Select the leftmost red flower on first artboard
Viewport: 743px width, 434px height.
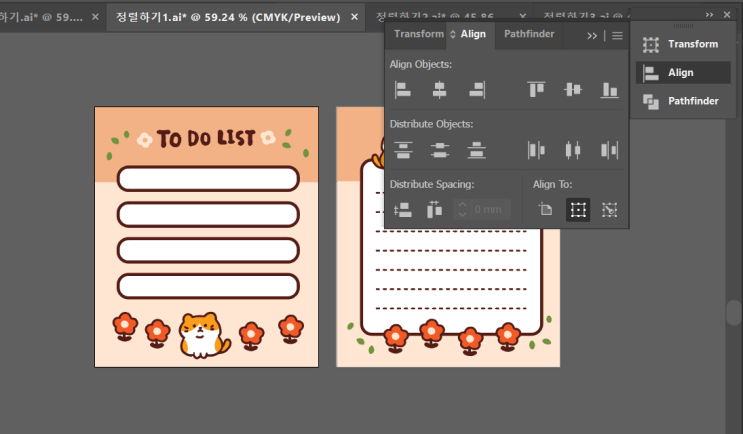pyautogui.click(x=125, y=326)
